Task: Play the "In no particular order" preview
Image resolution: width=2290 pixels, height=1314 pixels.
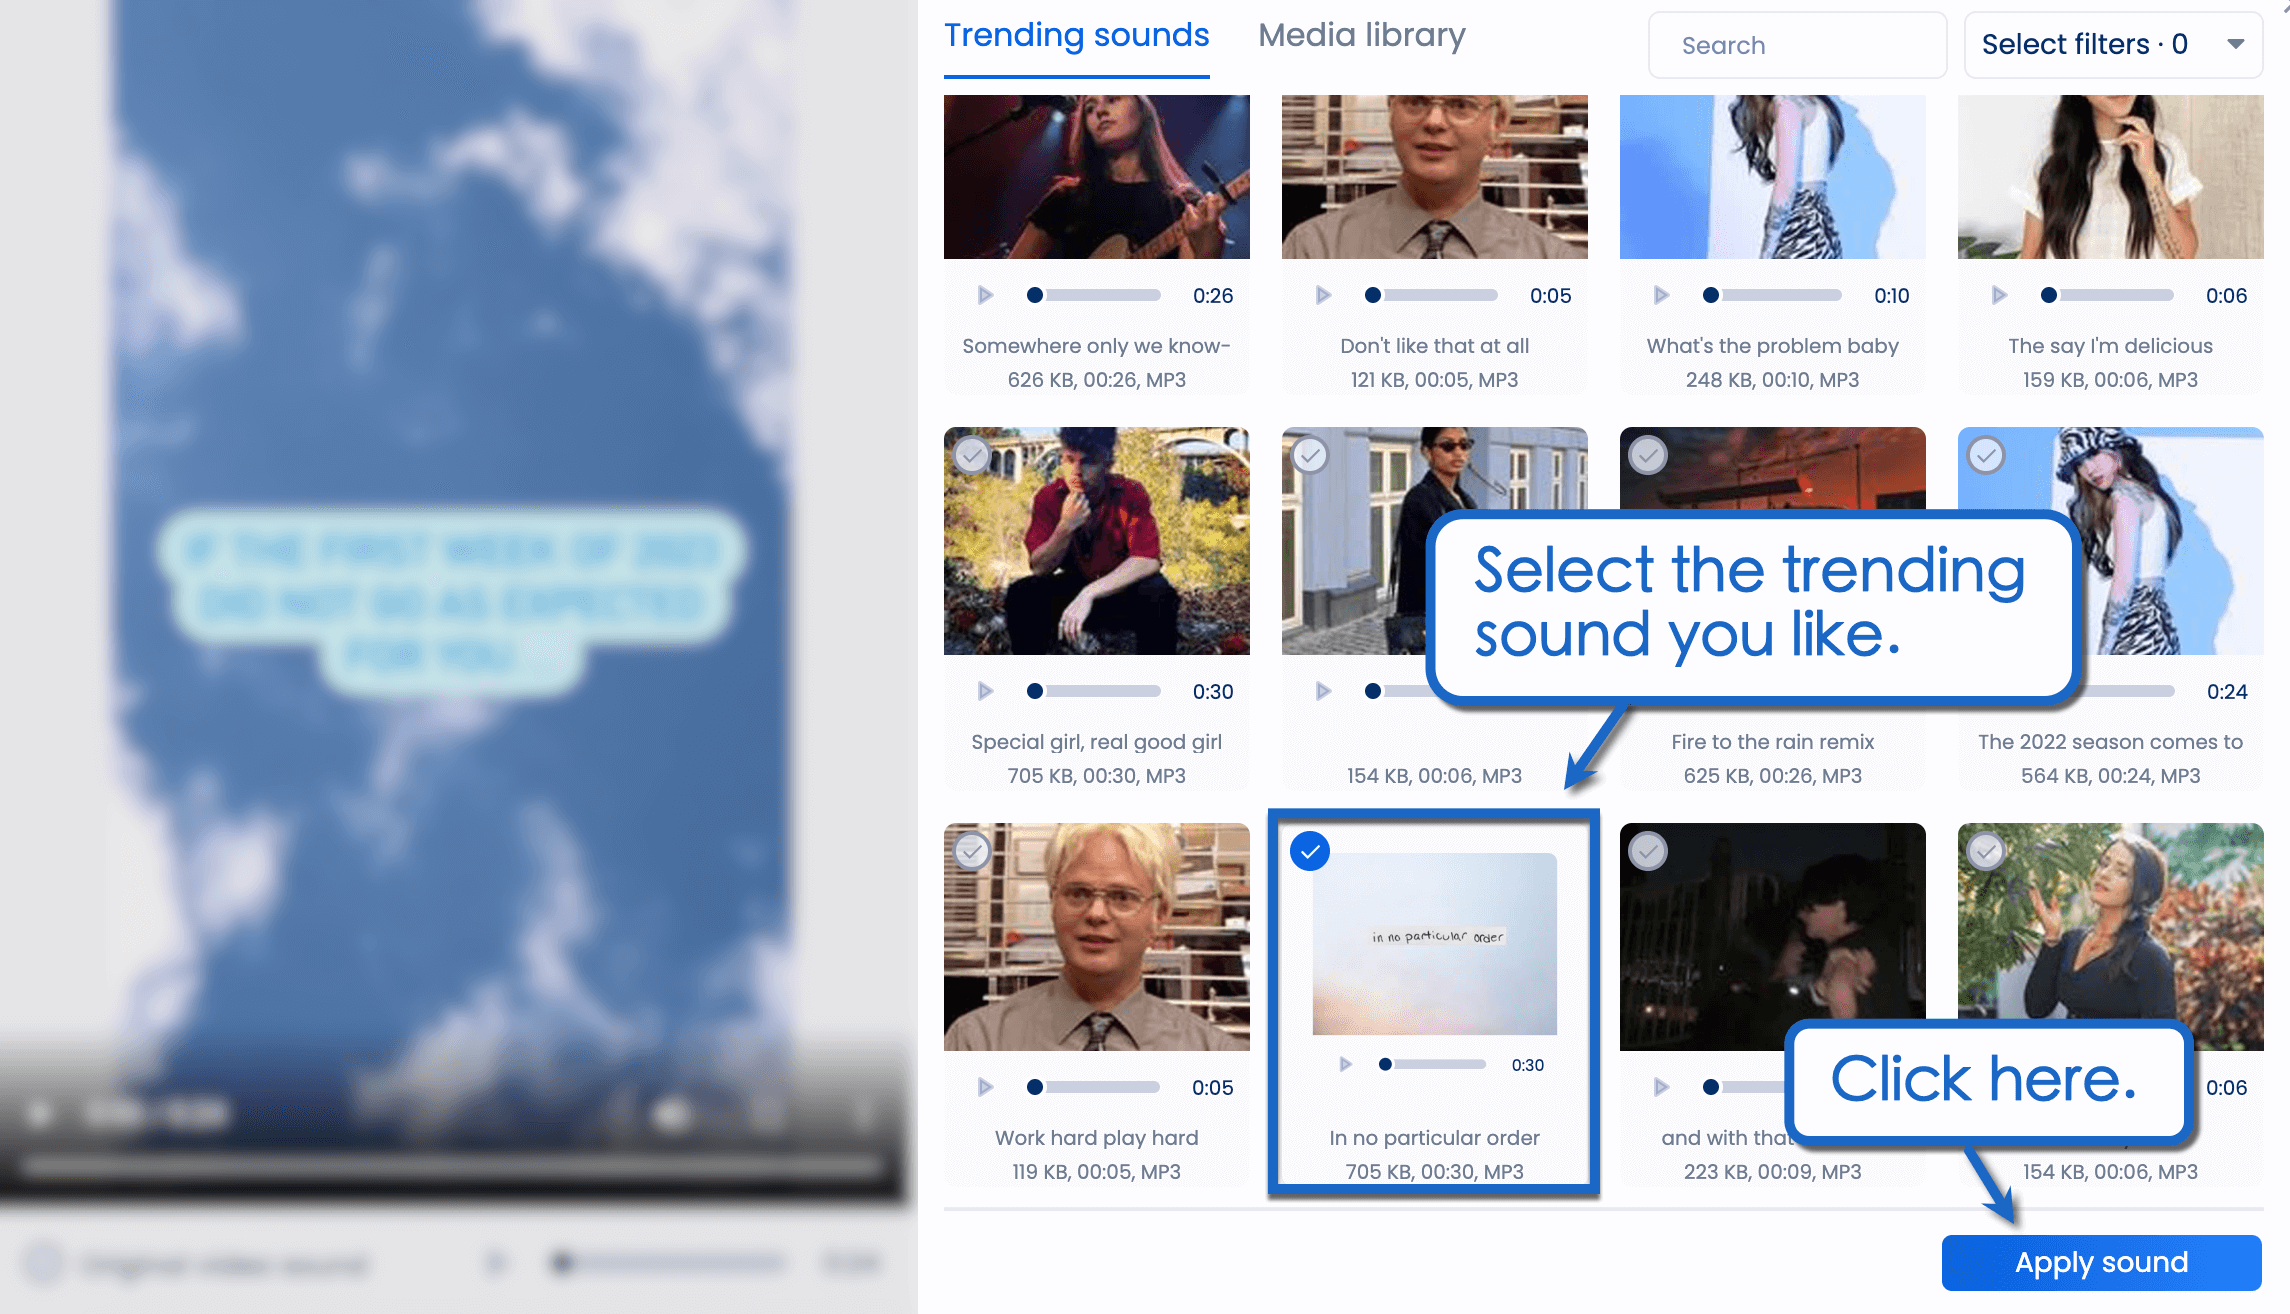Action: coord(1345,1064)
